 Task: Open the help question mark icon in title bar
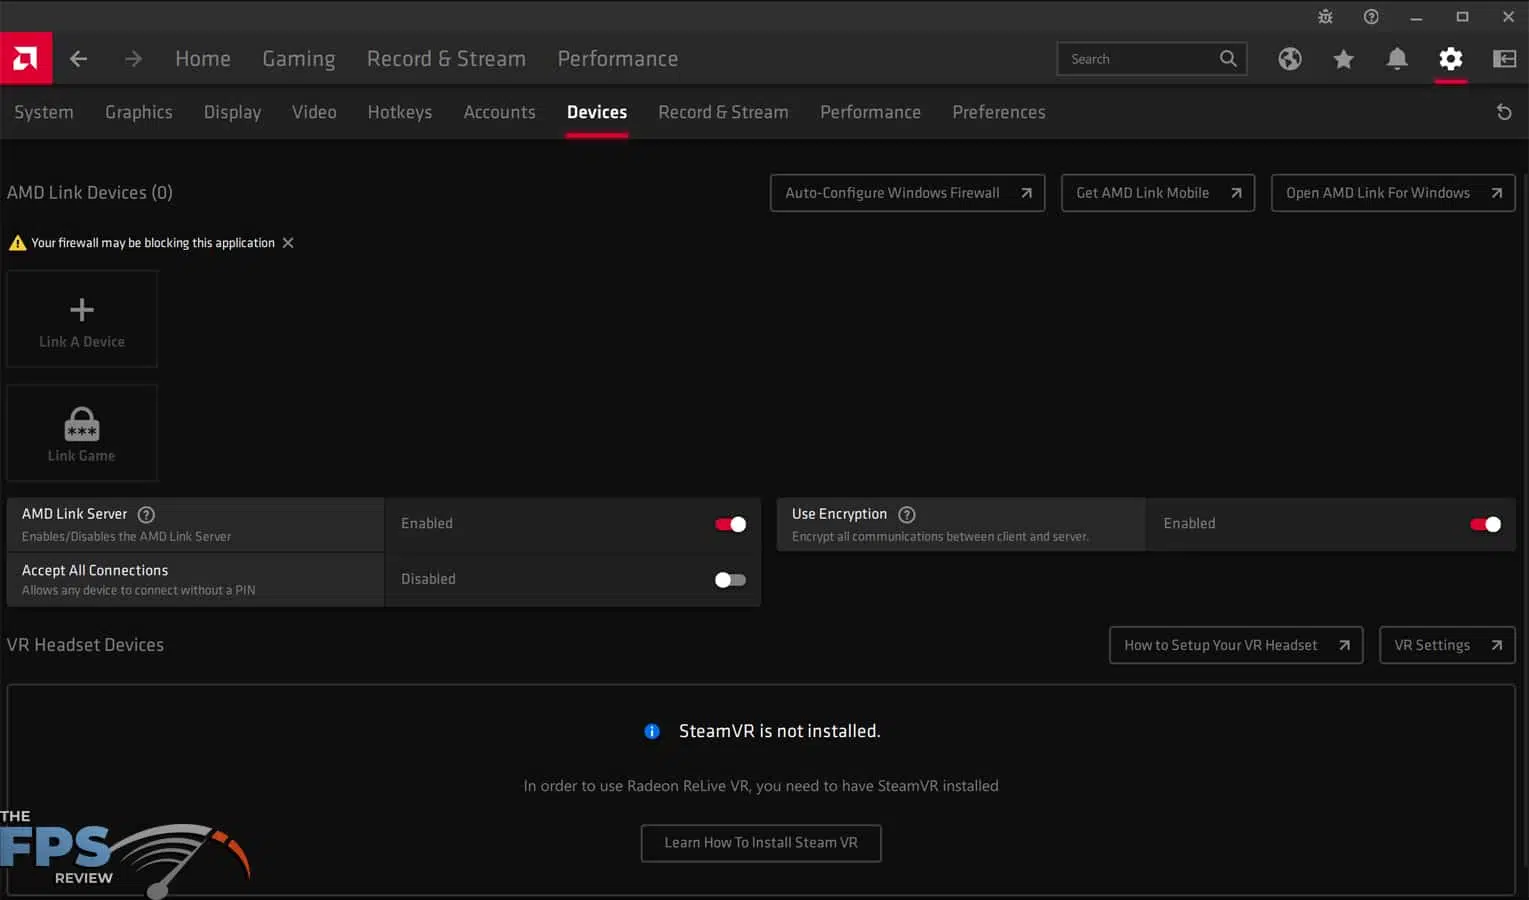coord(1371,16)
